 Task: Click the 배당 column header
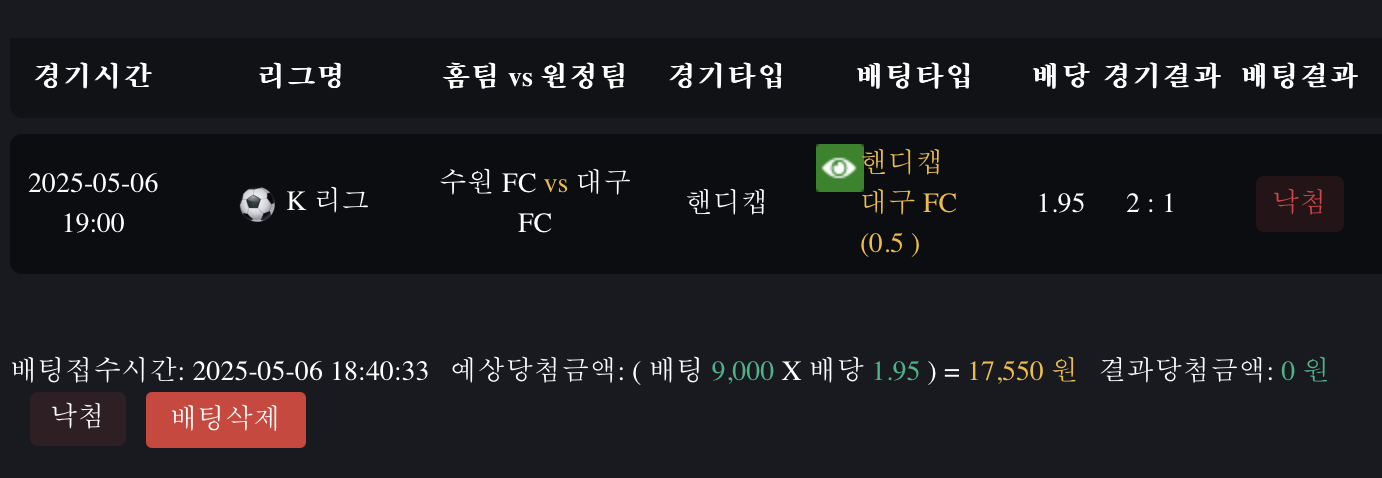pos(1060,76)
